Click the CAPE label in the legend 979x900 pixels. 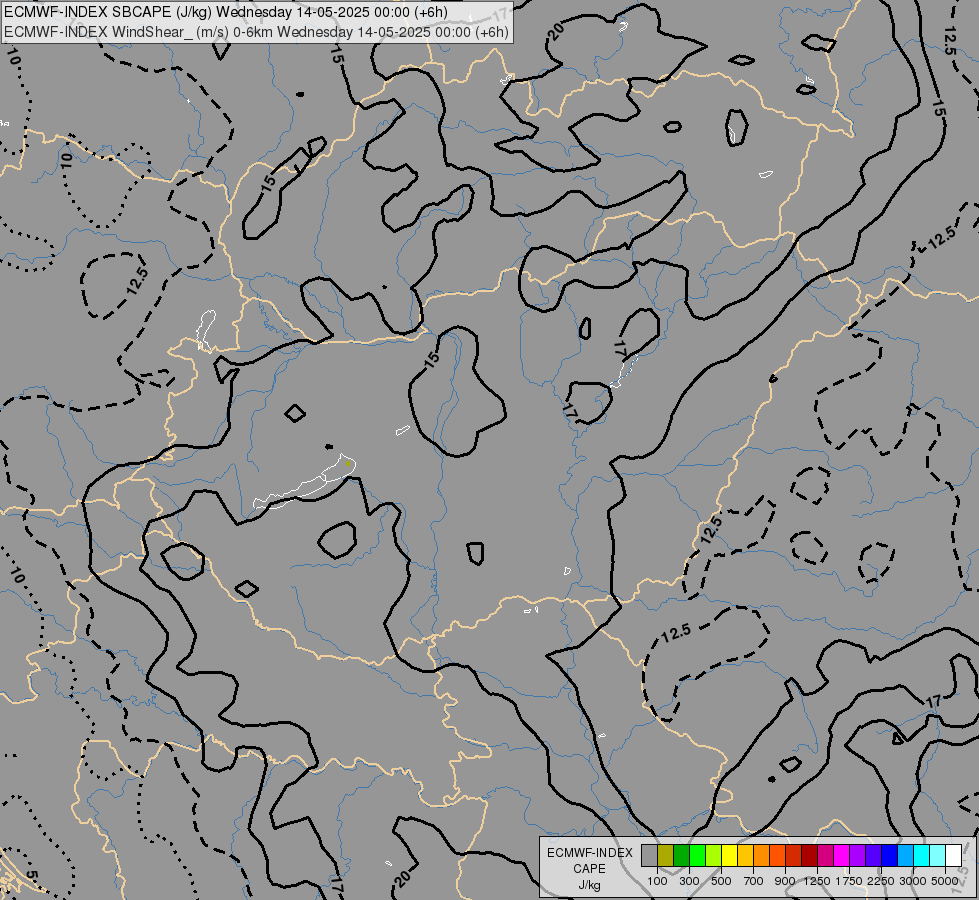pyautogui.click(x=589, y=869)
